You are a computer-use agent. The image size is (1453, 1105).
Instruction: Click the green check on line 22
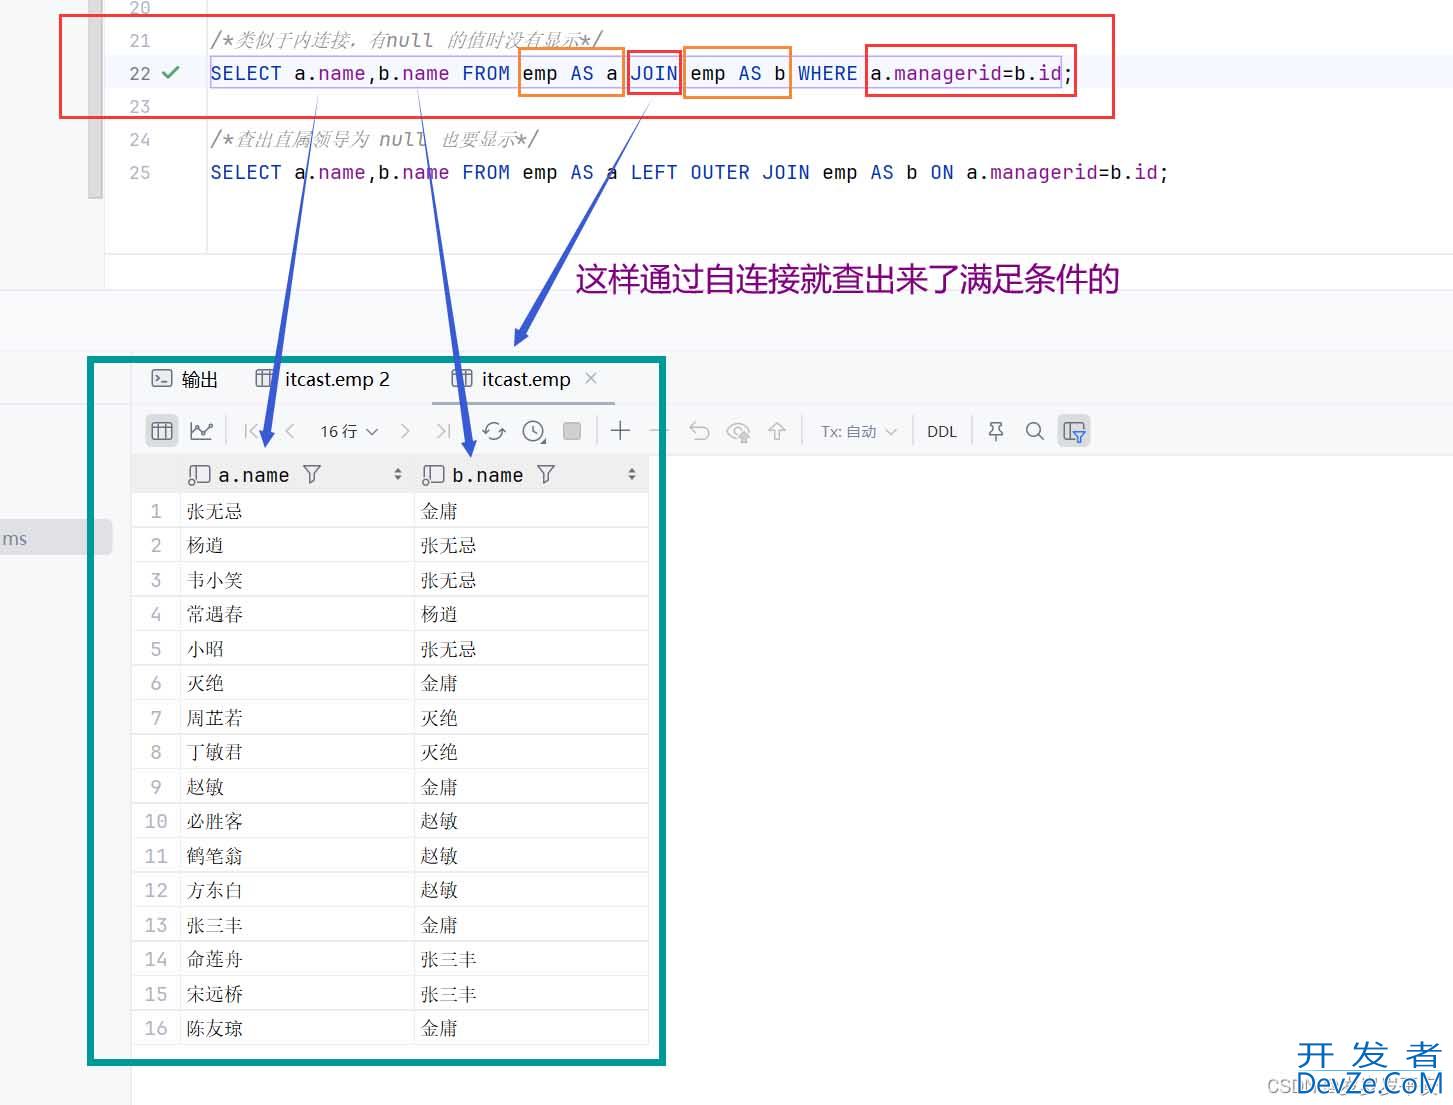tap(171, 72)
